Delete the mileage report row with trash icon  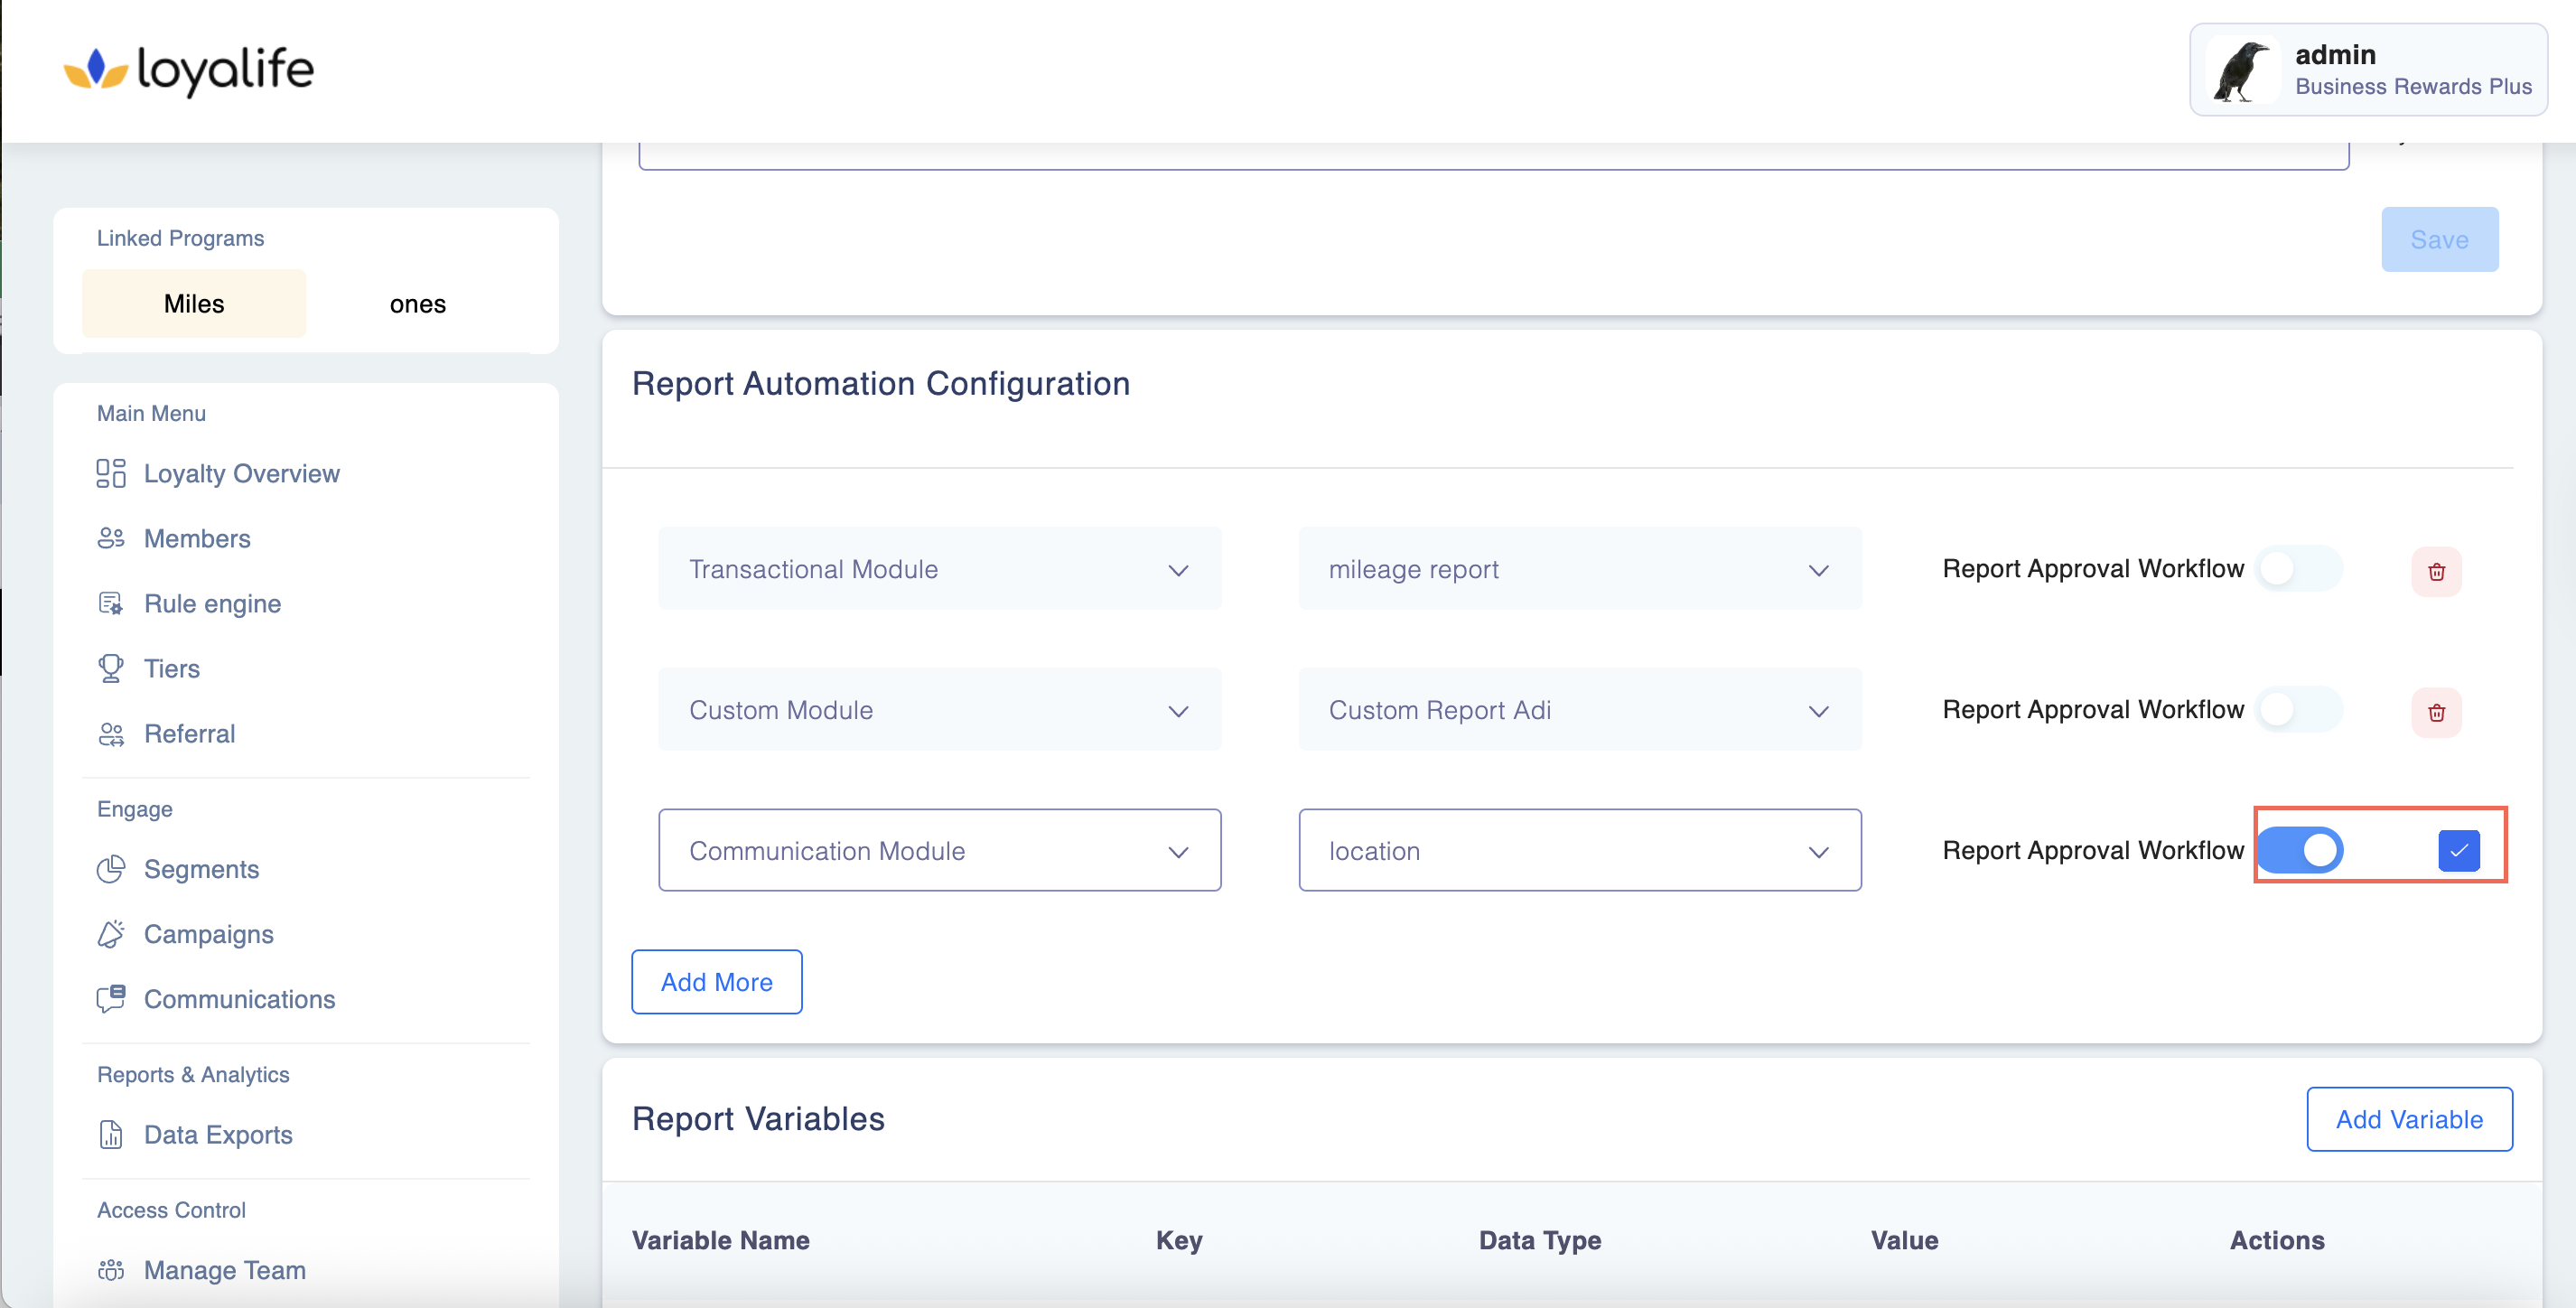click(2436, 571)
